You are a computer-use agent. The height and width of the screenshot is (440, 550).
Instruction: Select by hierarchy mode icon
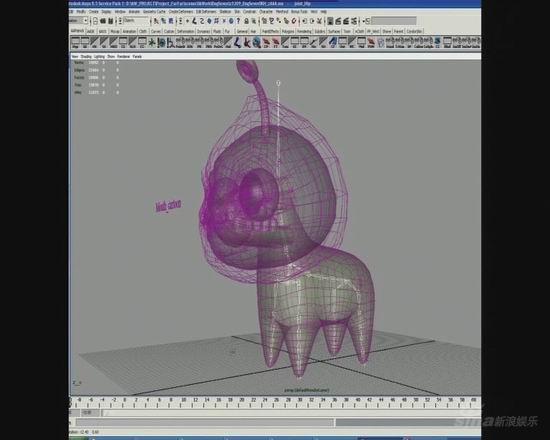pyautogui.click(x=155, y=21)
